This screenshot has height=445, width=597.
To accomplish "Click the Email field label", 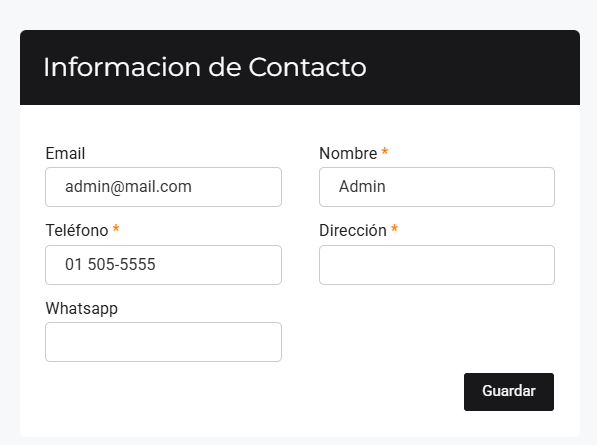I will click(x=65, y=153).
